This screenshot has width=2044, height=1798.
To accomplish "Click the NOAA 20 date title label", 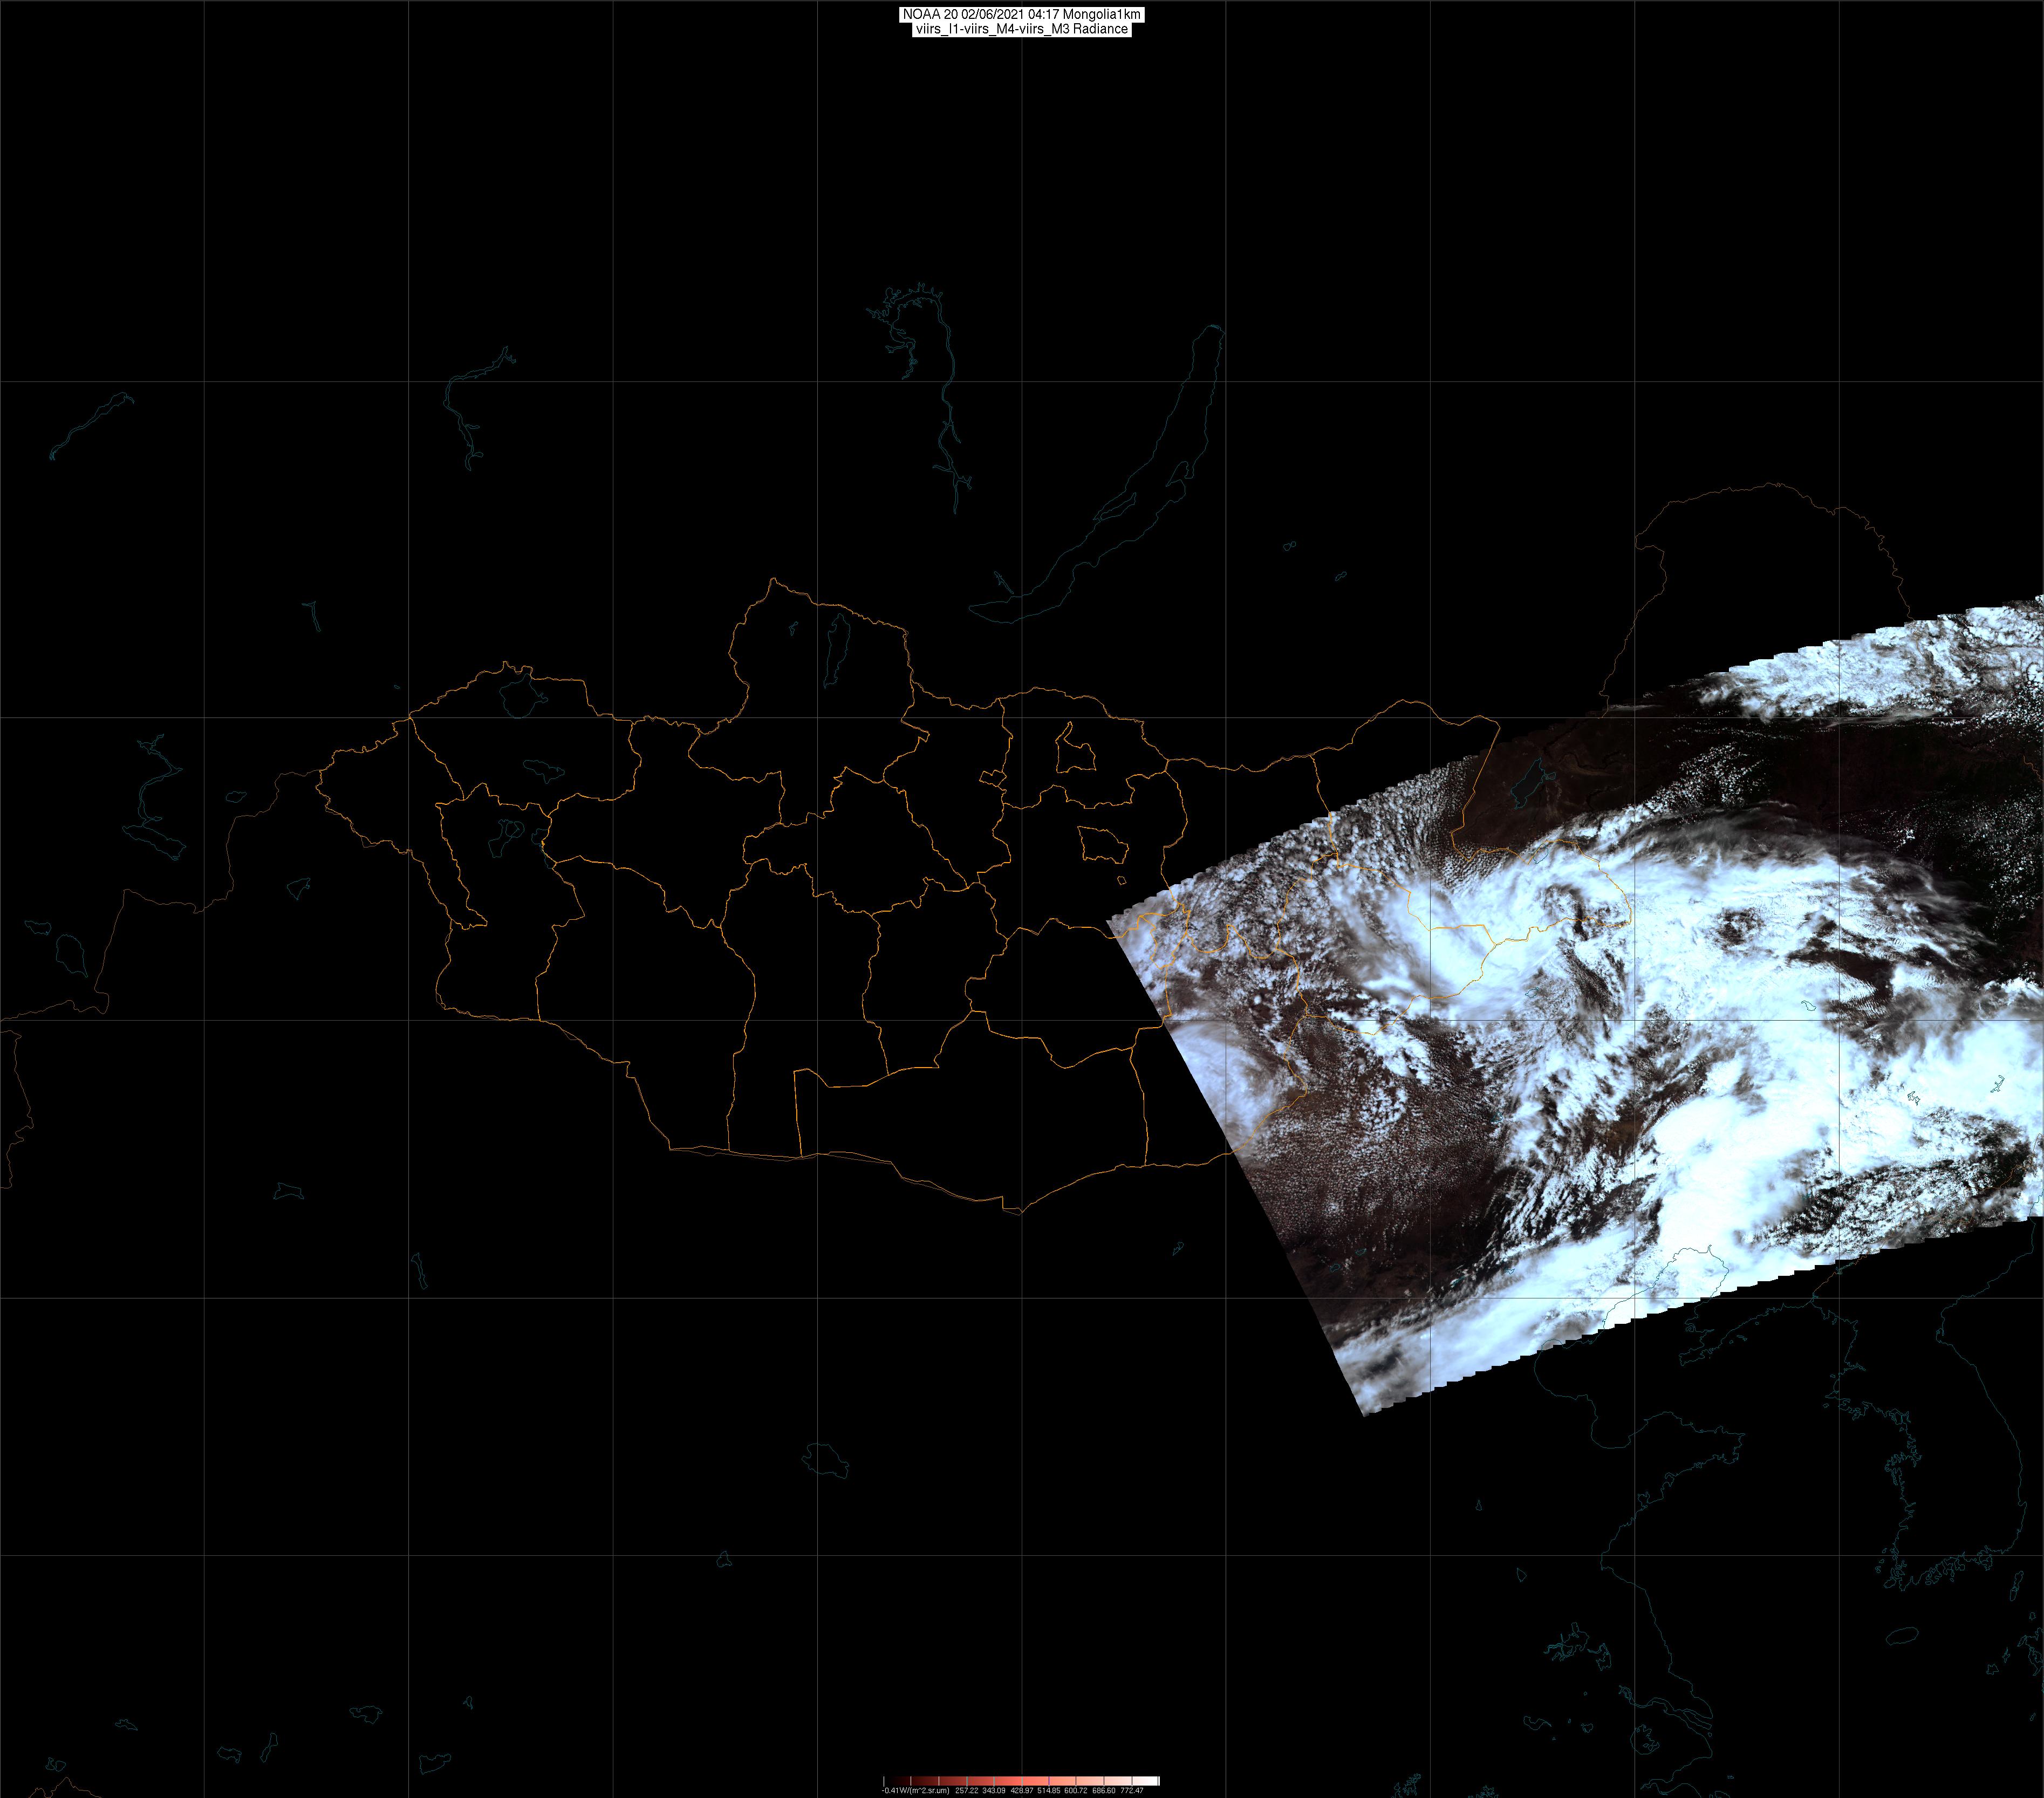I will pos(1021,15).
